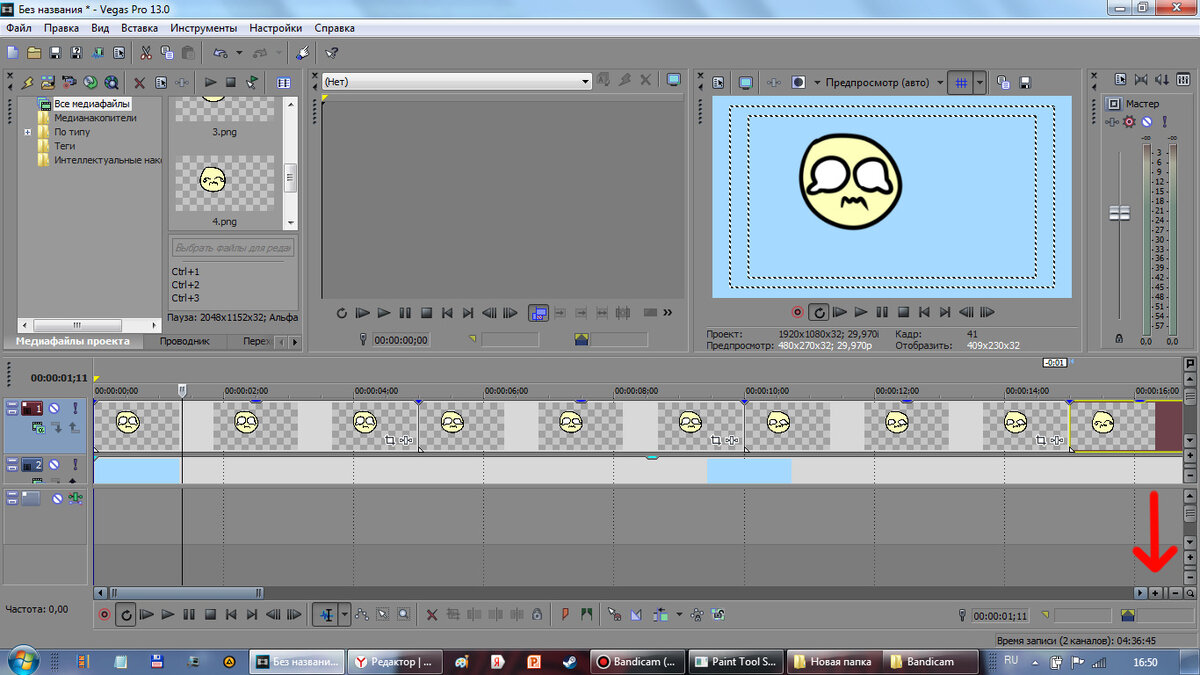Change media views with the Views icon
This screenshot has height=675, width=1200.
pyautogui.click(x=283, y=82)
